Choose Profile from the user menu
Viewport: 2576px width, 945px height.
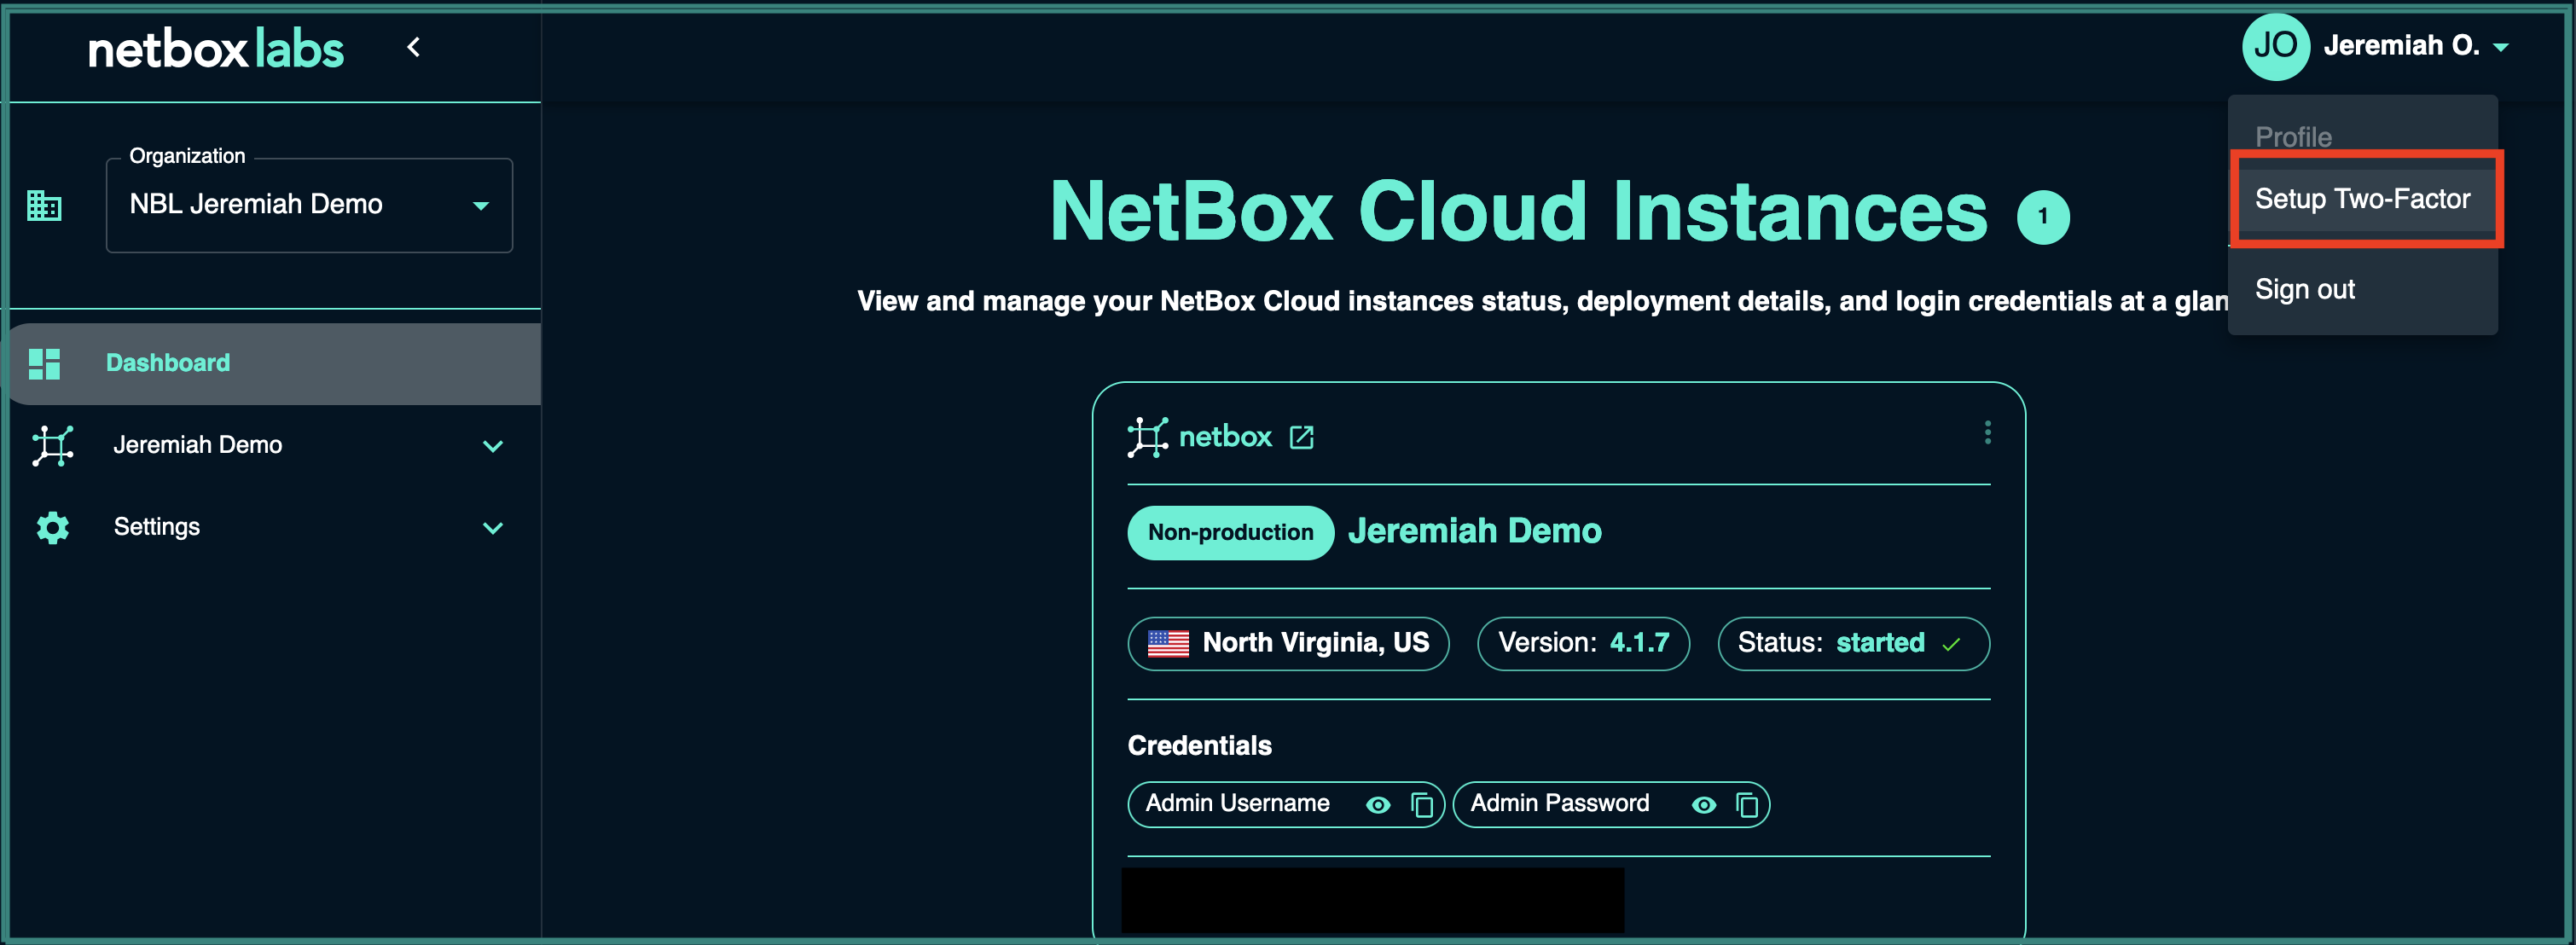coord(2293,137)
